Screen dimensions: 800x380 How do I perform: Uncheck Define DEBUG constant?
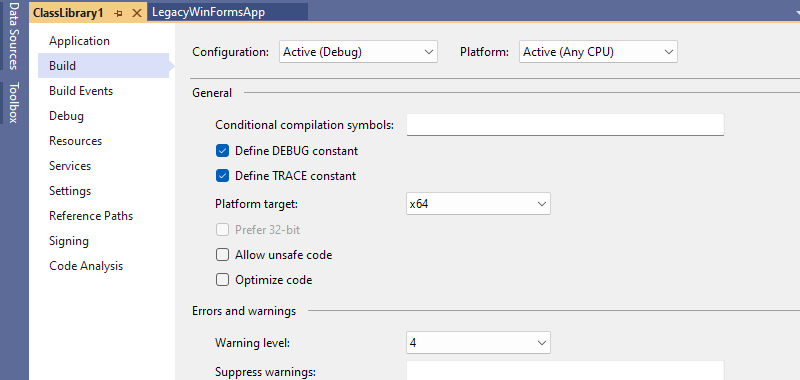point(222,151)
